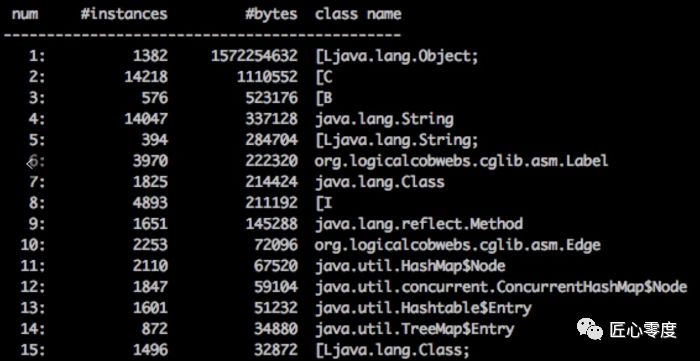Select the #bytes column header
Image resolution: width=700 pixels, height=361 pixels.
[x=271, y=14]
